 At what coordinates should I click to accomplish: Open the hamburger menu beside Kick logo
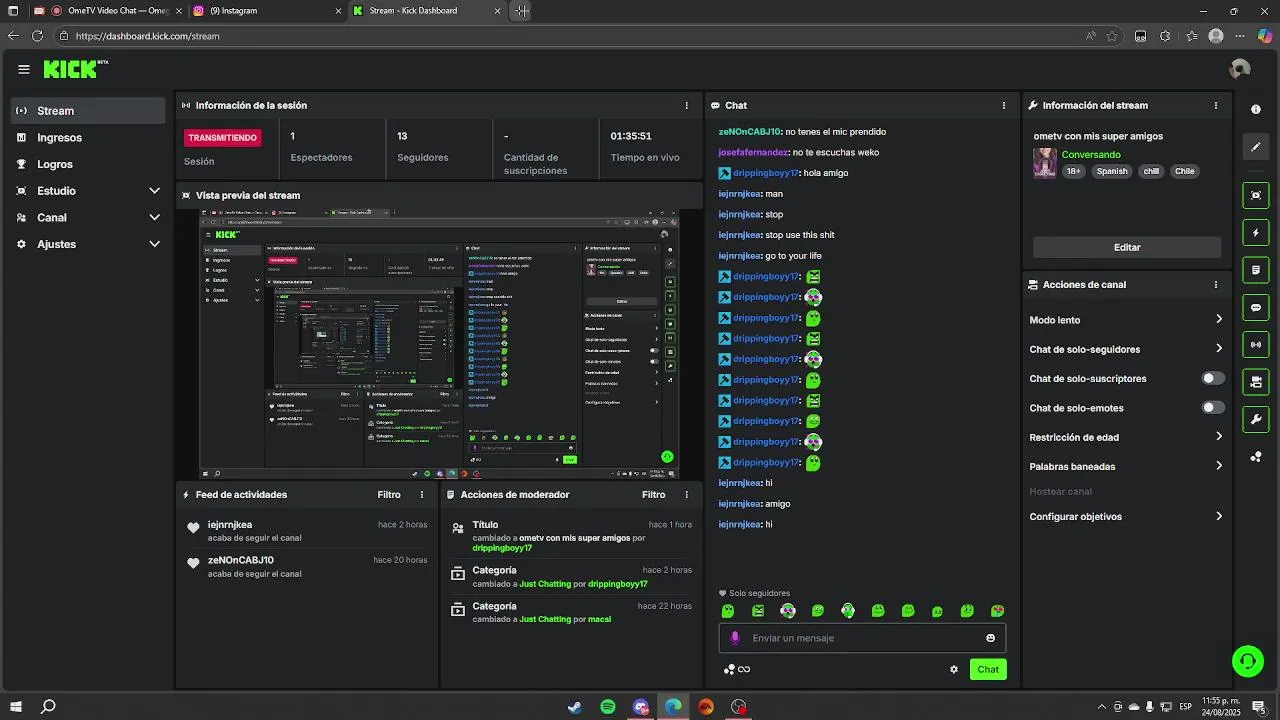[24, 70]
